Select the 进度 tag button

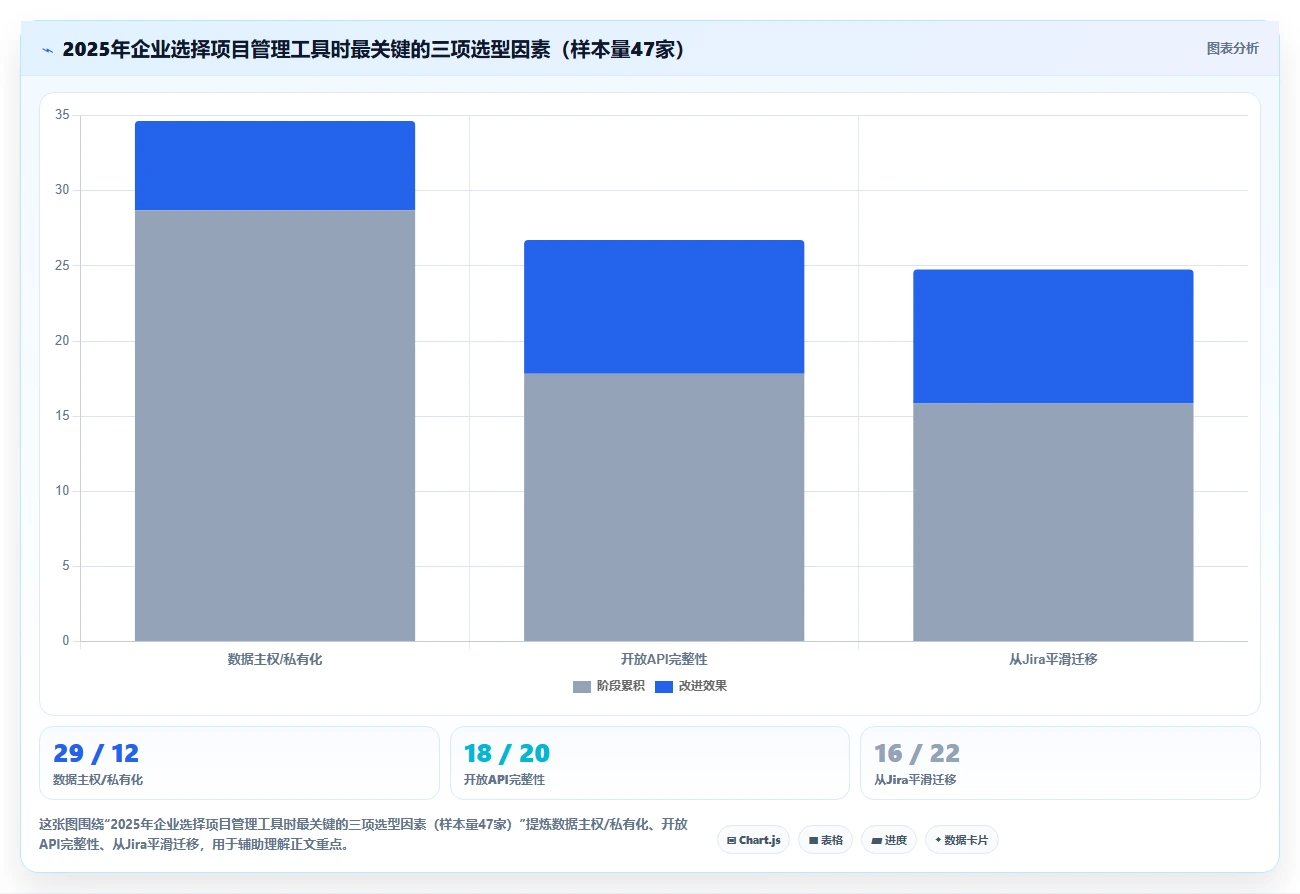point(889,840)
